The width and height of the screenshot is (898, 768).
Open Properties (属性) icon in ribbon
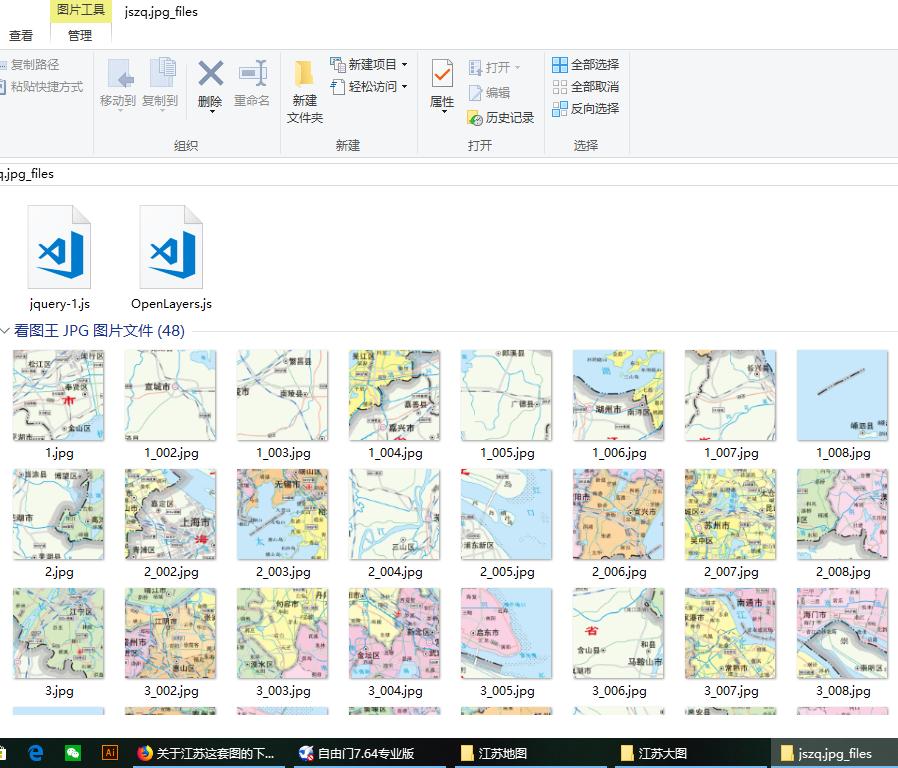point(442,75)
